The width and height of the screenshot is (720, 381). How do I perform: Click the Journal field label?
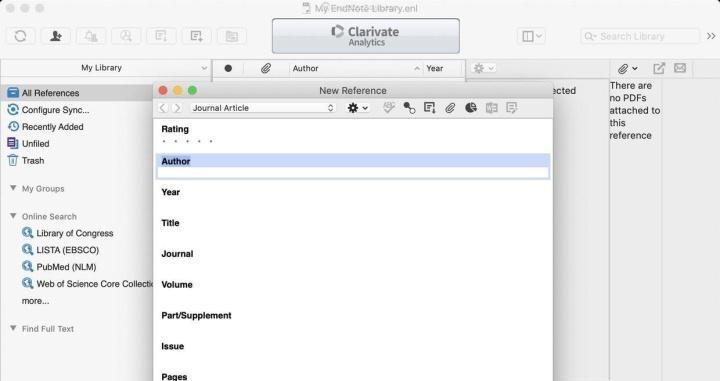[x=177, y=254]
